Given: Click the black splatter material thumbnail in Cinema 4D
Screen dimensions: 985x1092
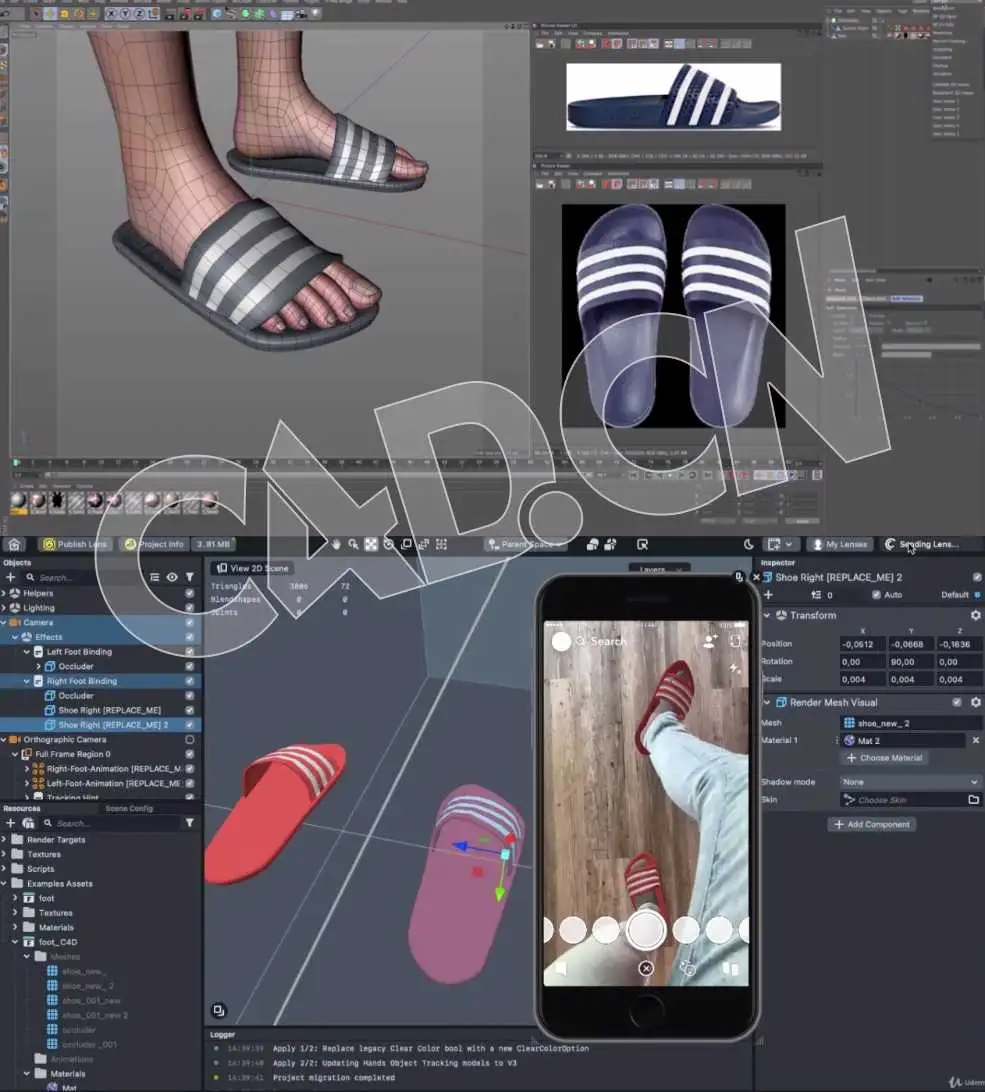Looking at the screenshot, I should (56, 500).
